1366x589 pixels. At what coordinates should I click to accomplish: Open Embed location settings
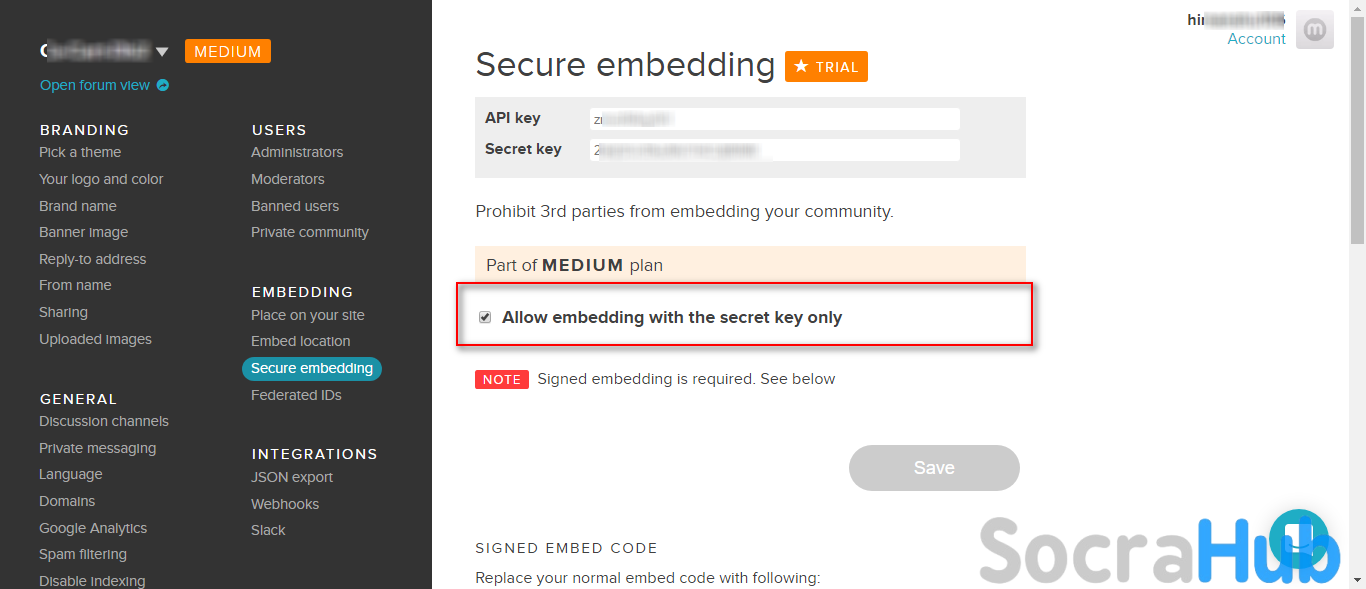pos(301,341)
